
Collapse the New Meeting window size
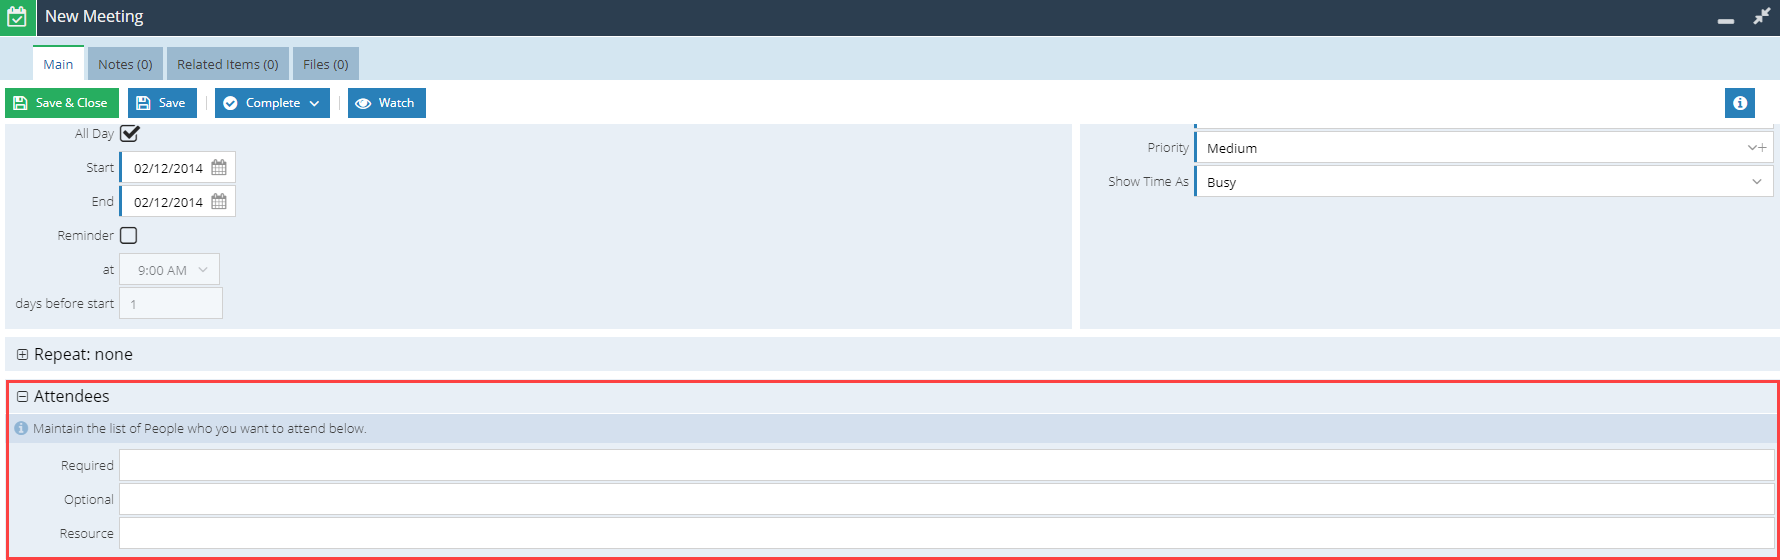(1762, 17)
